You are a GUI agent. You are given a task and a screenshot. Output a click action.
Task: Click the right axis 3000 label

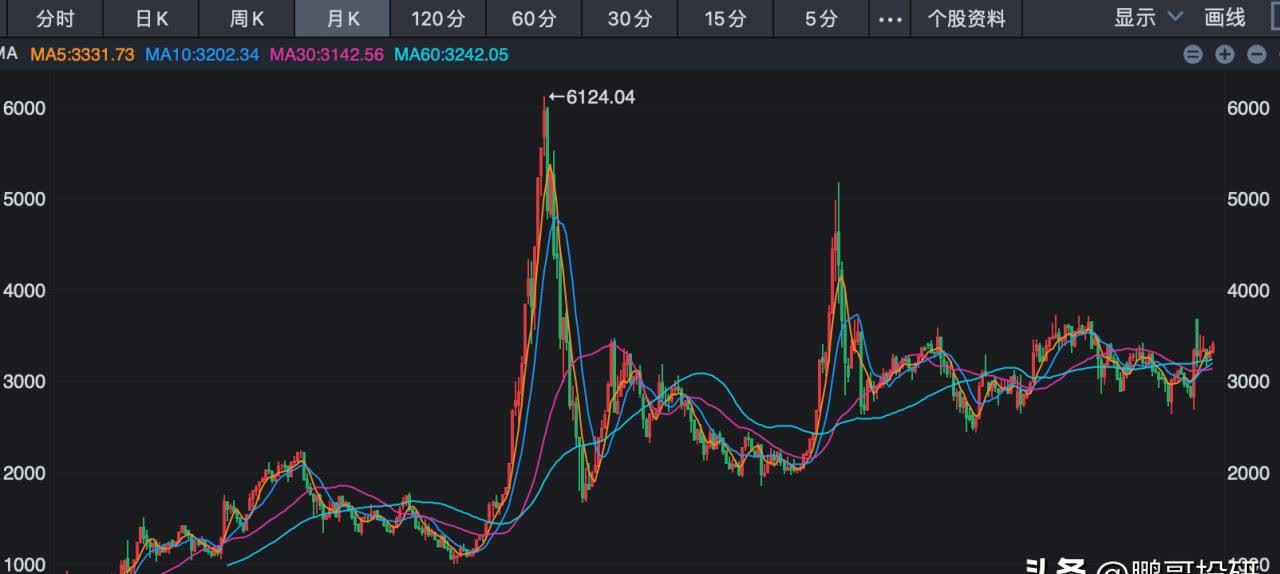[1248, 382]
